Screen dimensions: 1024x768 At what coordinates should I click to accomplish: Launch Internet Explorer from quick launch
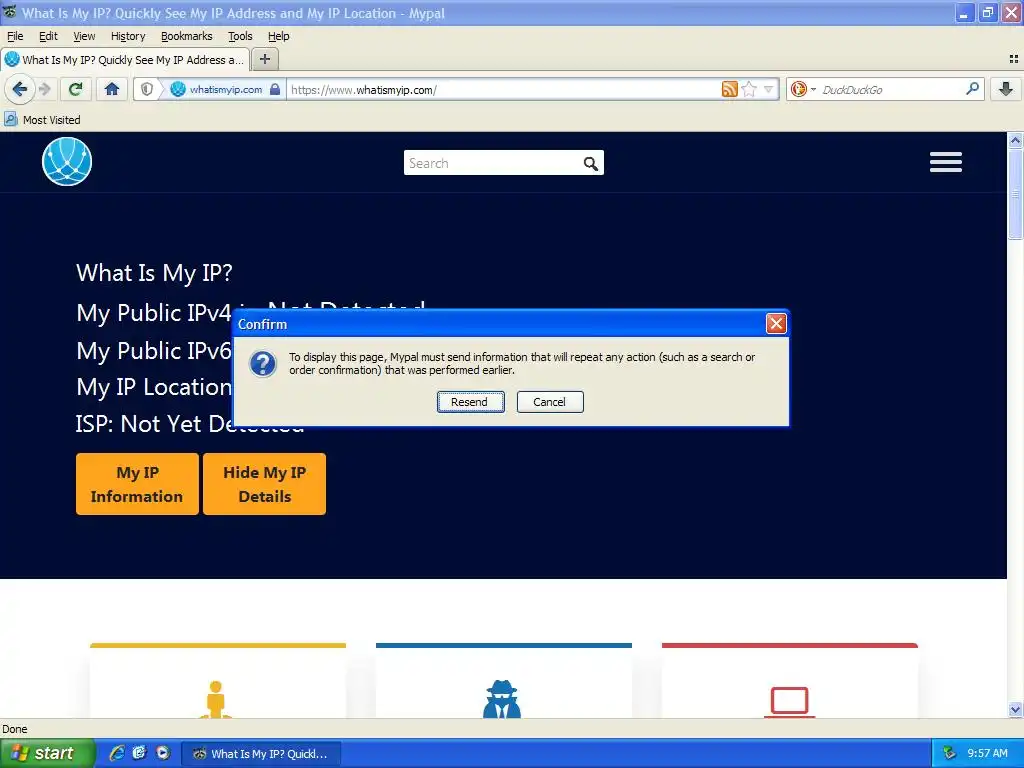(117, 753)
